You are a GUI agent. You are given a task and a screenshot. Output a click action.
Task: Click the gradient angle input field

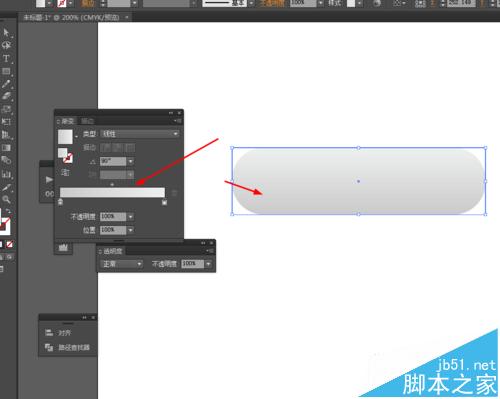113,161
